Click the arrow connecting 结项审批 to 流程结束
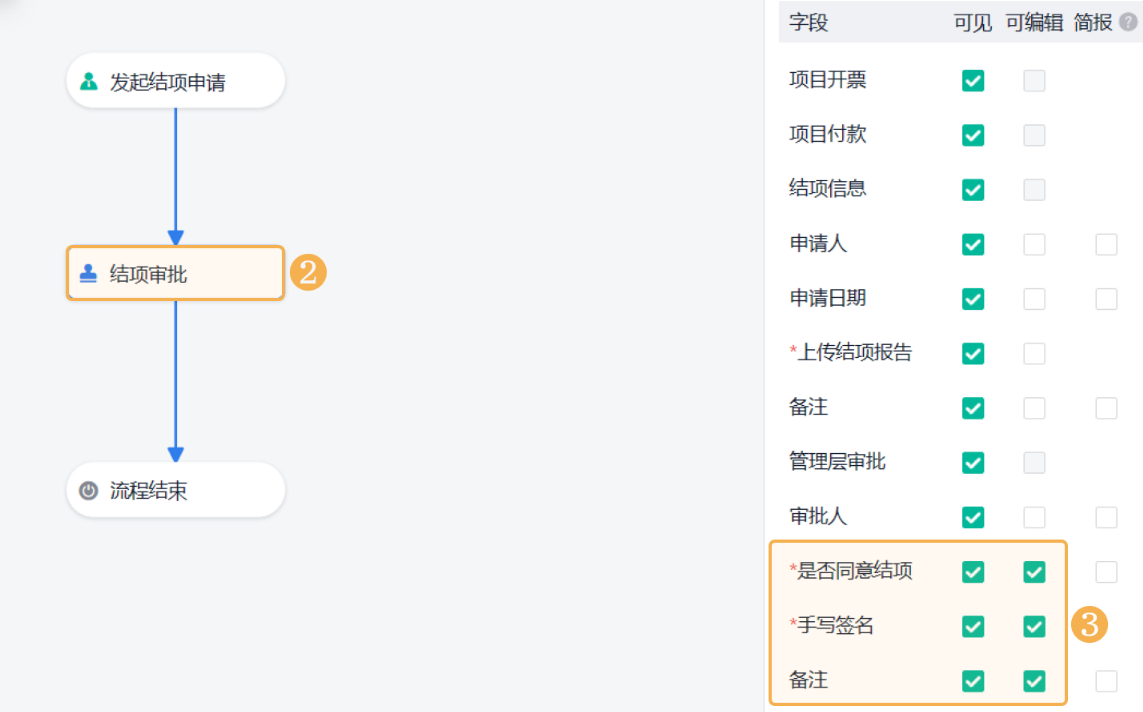 (176, 380)
